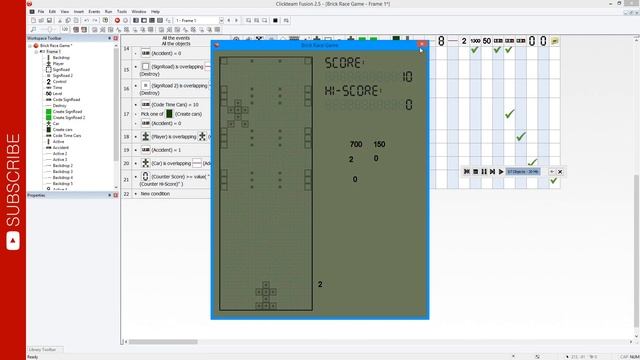Select the Destroy object in tree
Viewport: 640px width, 360px height.
pos(59,106)
